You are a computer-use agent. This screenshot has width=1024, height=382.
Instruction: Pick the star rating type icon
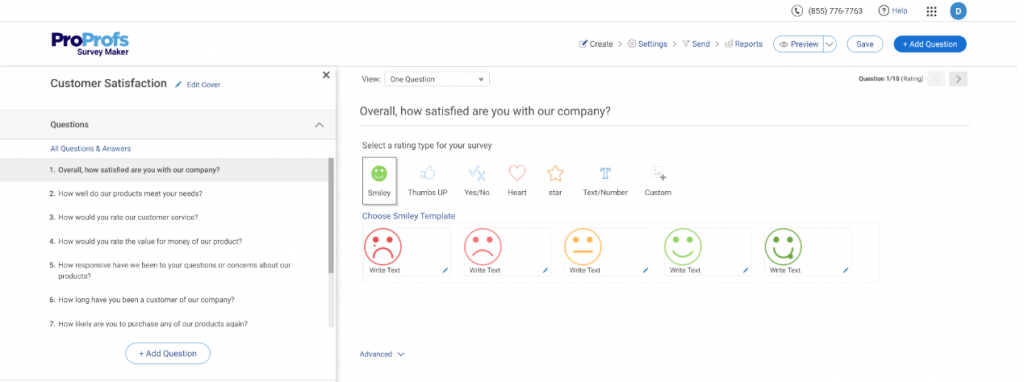tap(555, 173)
